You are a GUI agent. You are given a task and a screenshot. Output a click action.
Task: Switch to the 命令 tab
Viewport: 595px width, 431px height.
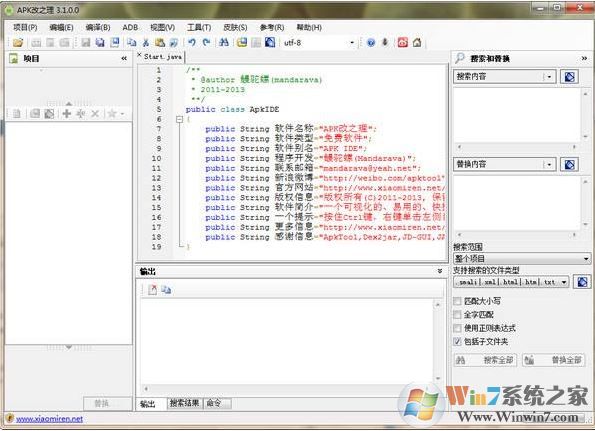(217, 403)
